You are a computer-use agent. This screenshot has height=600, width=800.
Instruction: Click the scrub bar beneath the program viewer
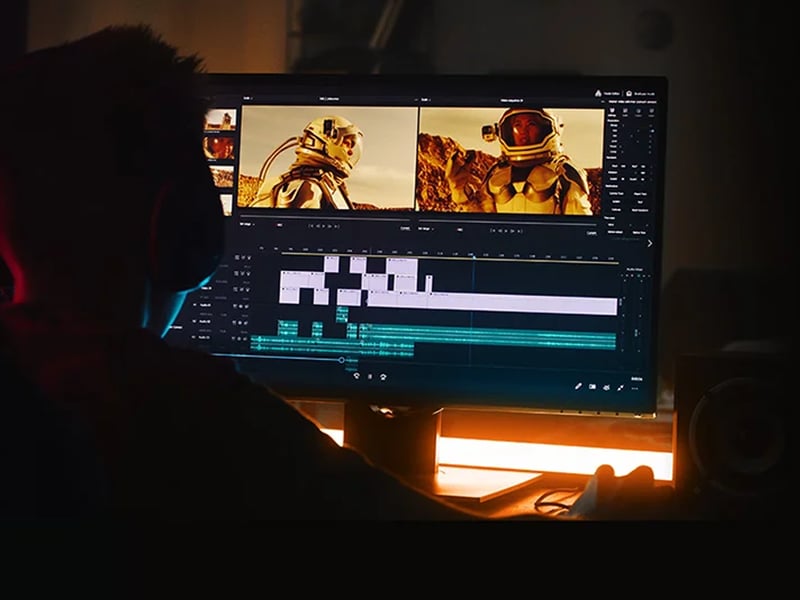[x=508, y=222]
